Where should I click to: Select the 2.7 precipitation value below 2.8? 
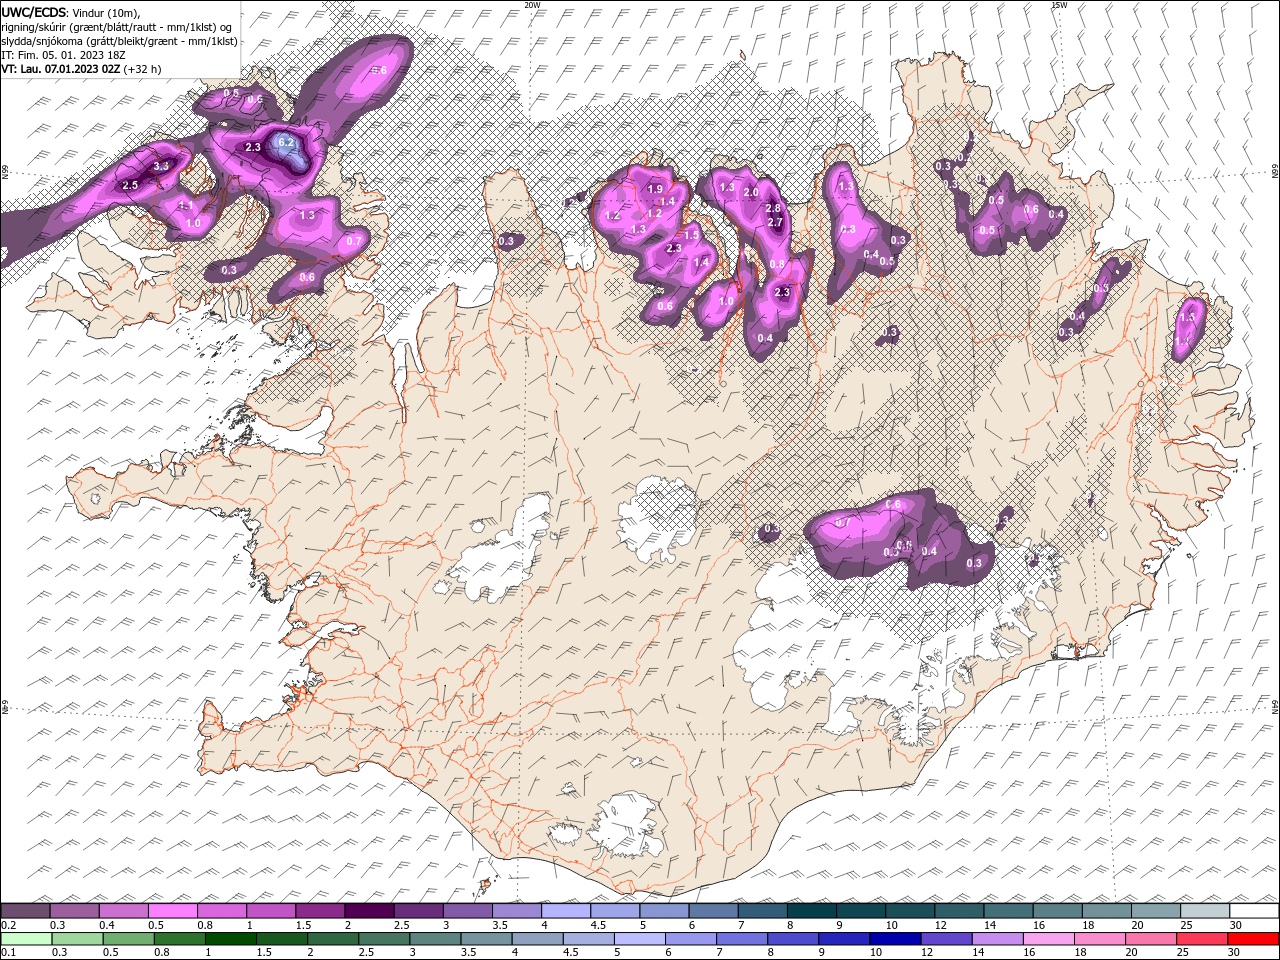774,222
